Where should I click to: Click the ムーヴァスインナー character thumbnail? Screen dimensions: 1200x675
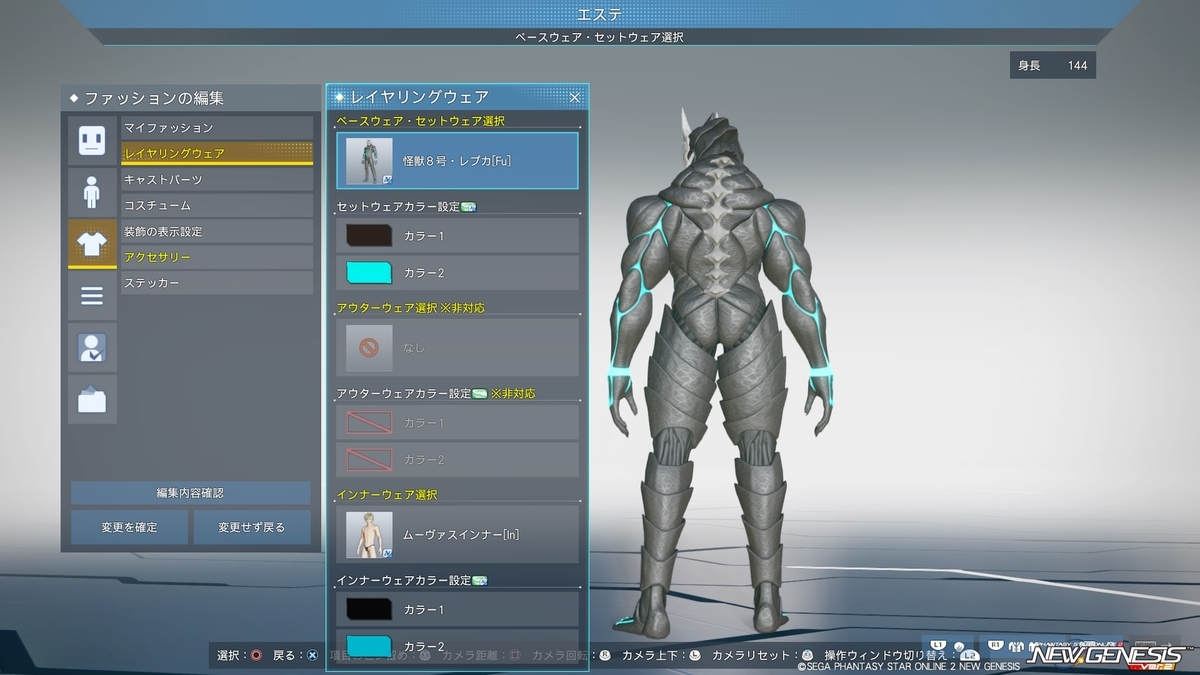[369, 534]
